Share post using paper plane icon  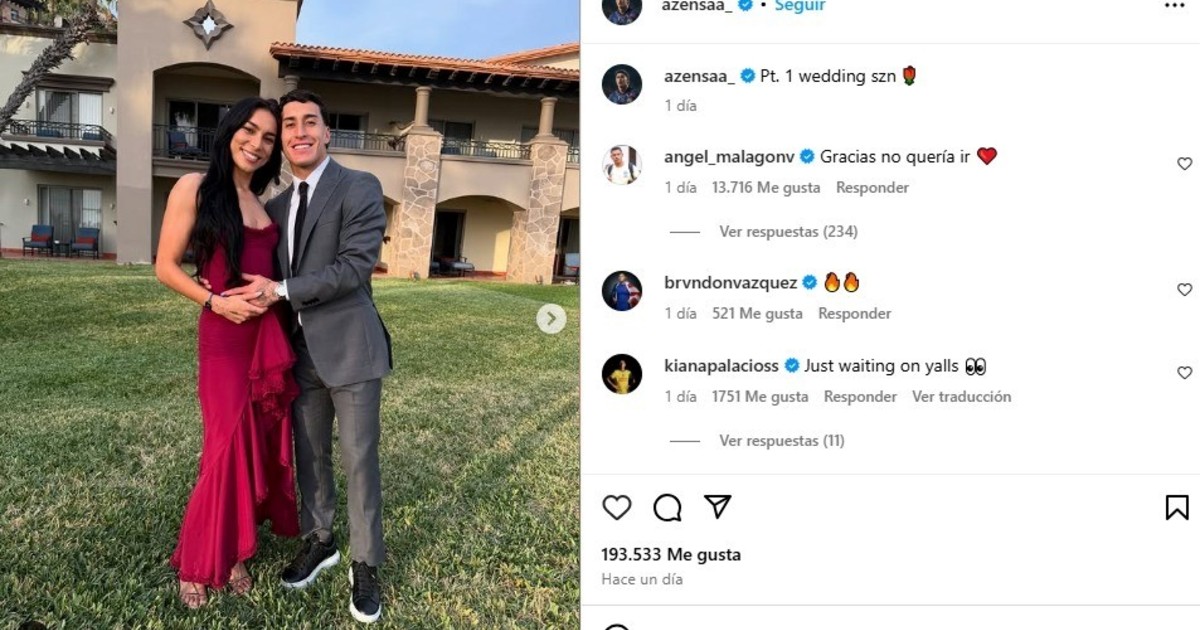point(718,507)
